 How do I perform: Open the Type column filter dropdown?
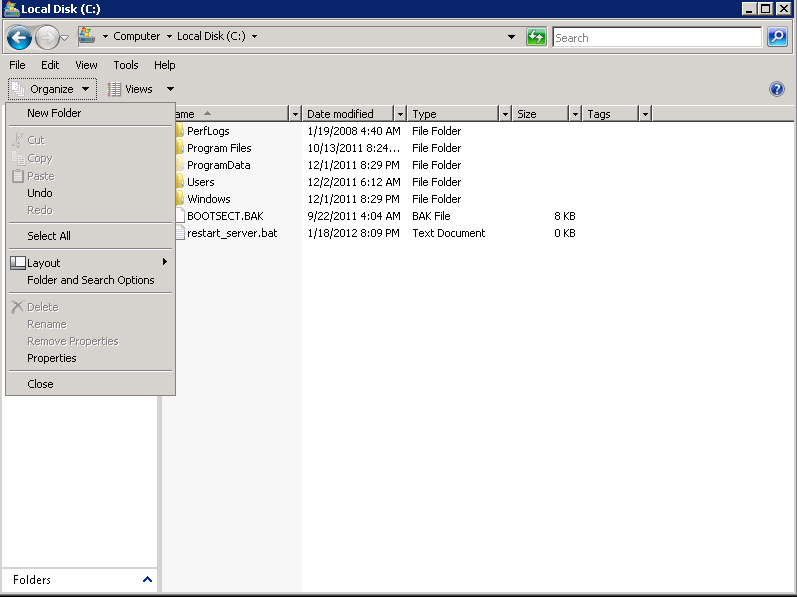coord(505,114)
